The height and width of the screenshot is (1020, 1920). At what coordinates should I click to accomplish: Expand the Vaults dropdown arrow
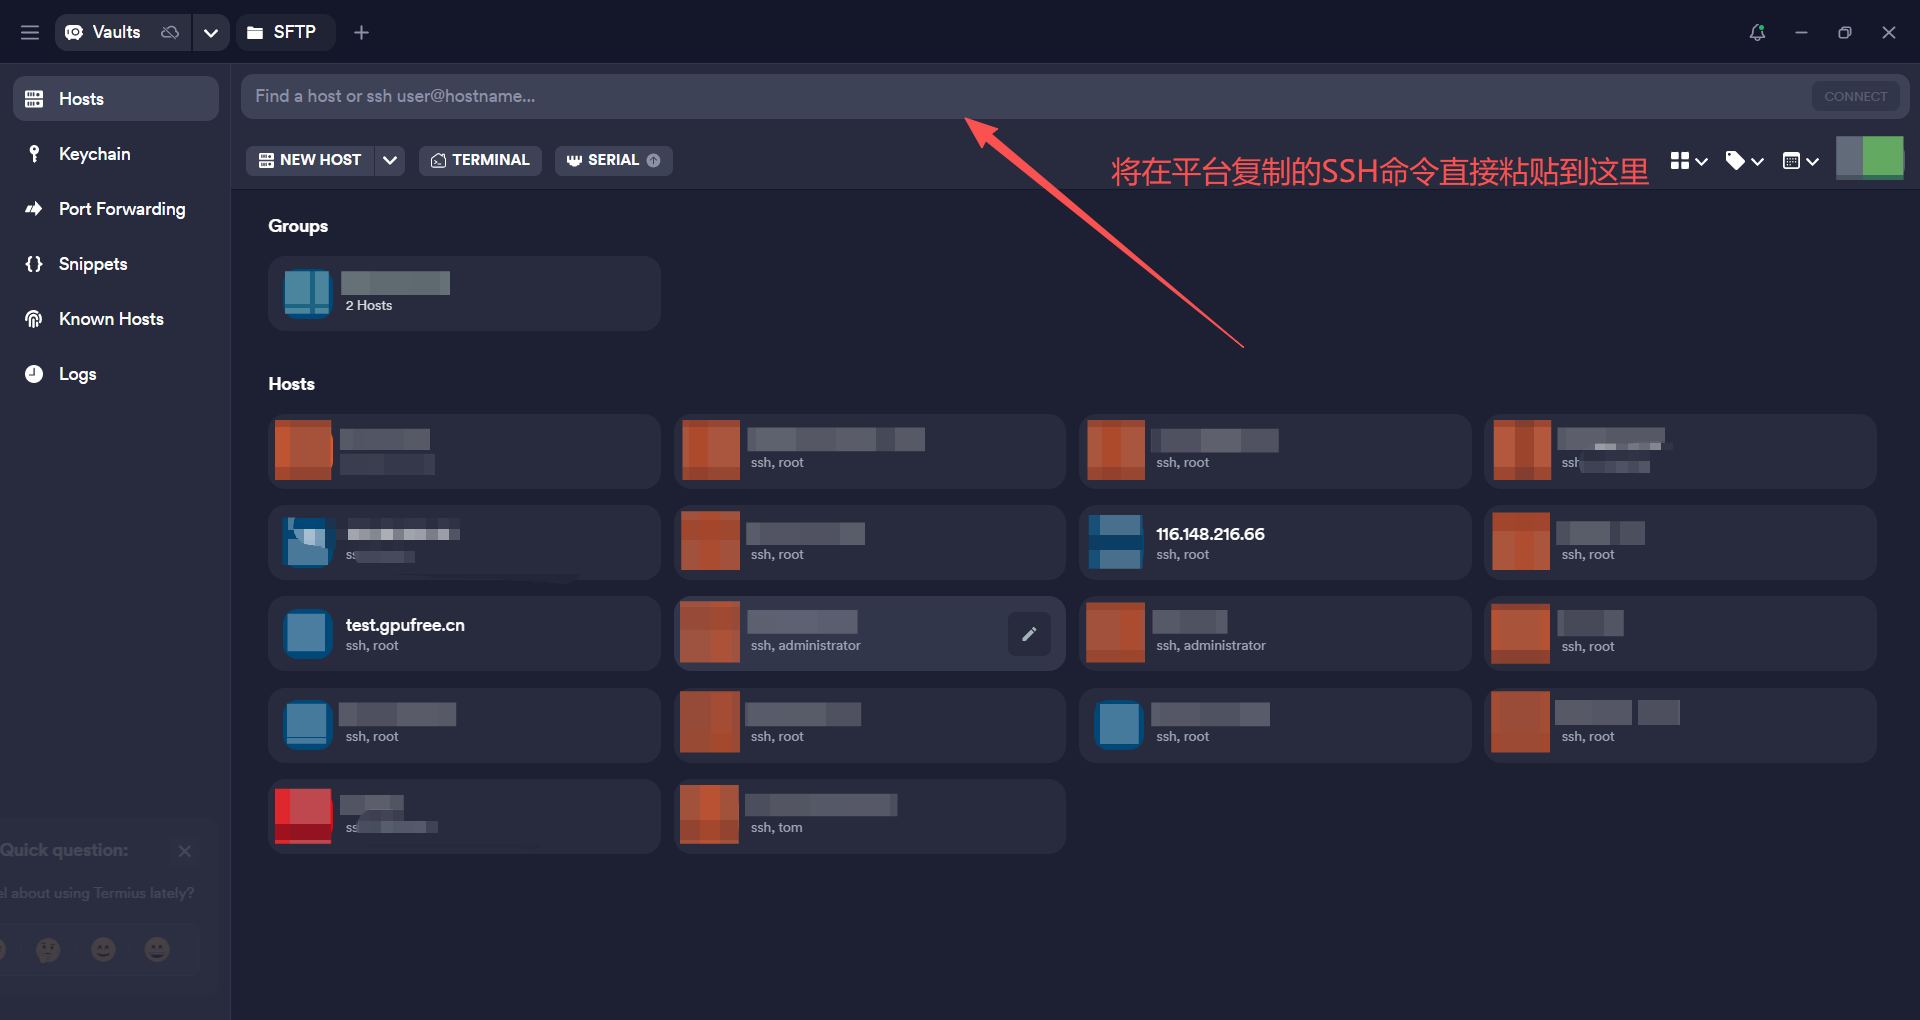click(x=210, y=32)
